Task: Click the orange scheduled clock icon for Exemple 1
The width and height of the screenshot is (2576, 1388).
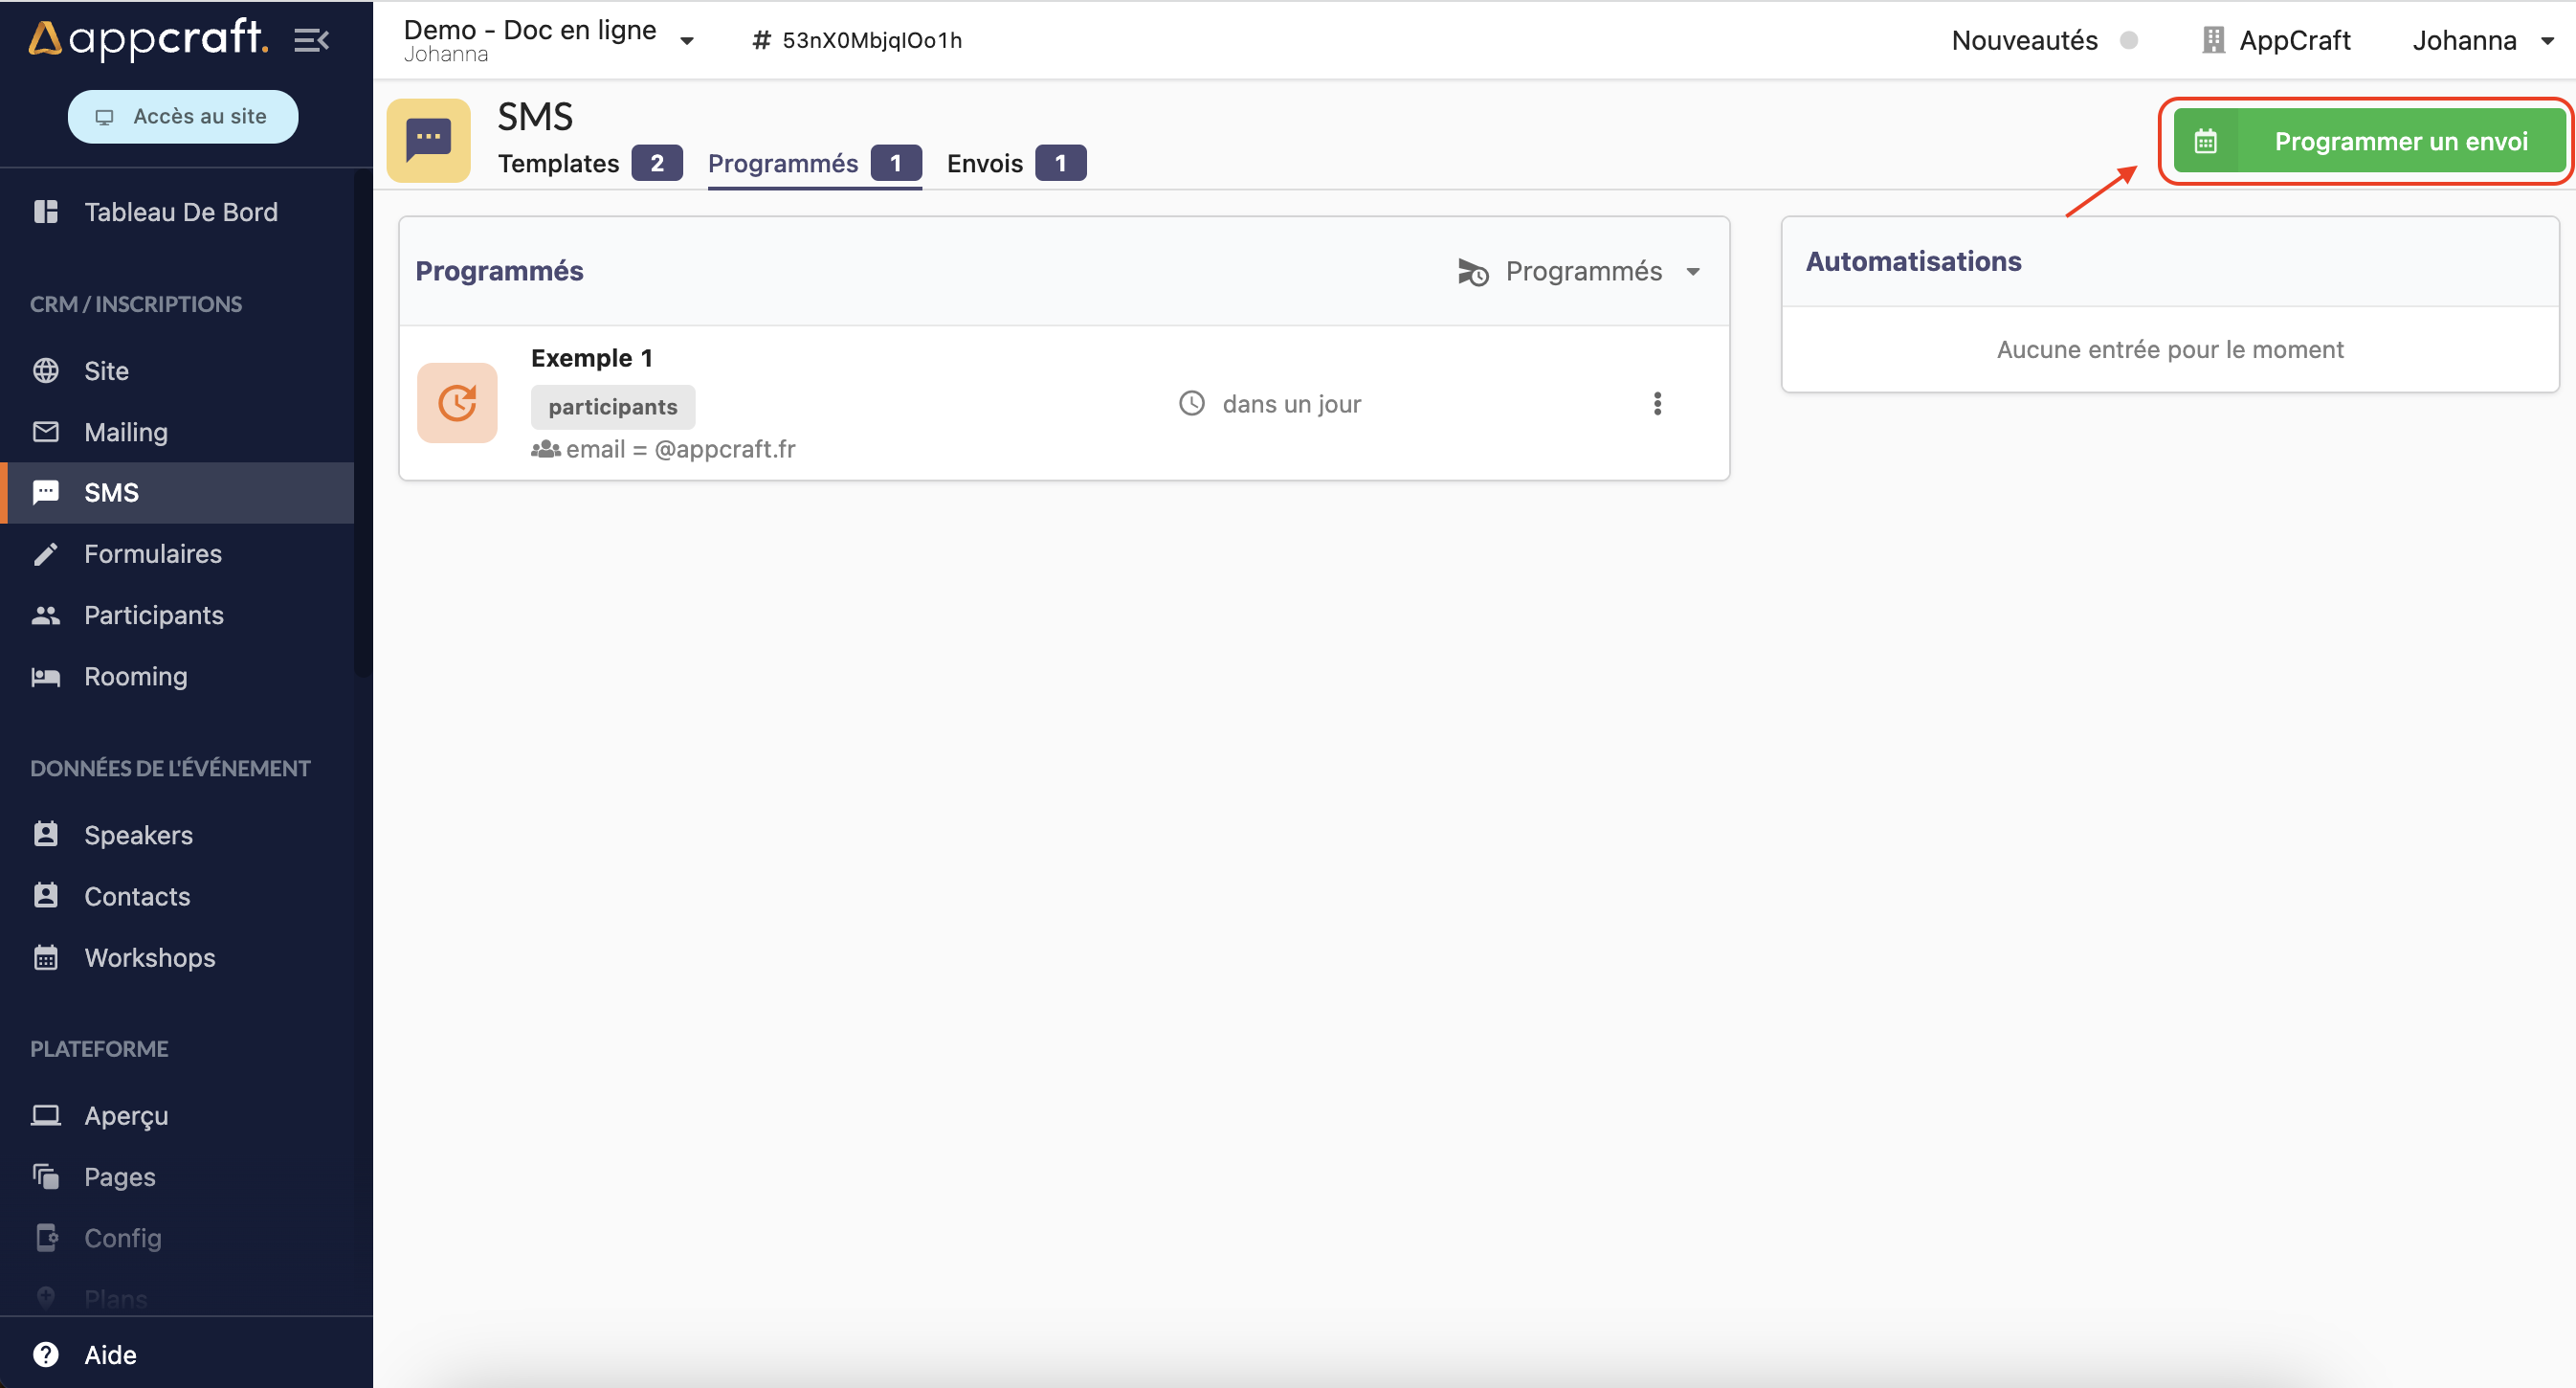Action: pyautogui.click(x=457, y=403)
